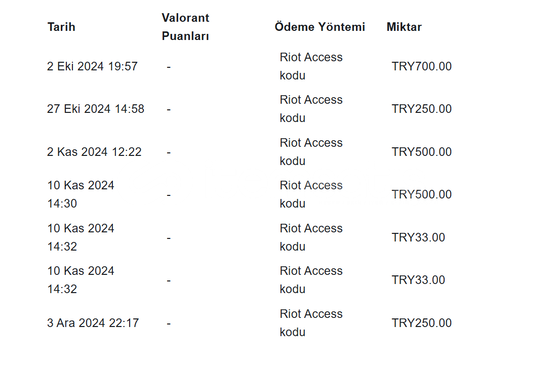Click the dash in the 27 Eki row

point(169,109)
